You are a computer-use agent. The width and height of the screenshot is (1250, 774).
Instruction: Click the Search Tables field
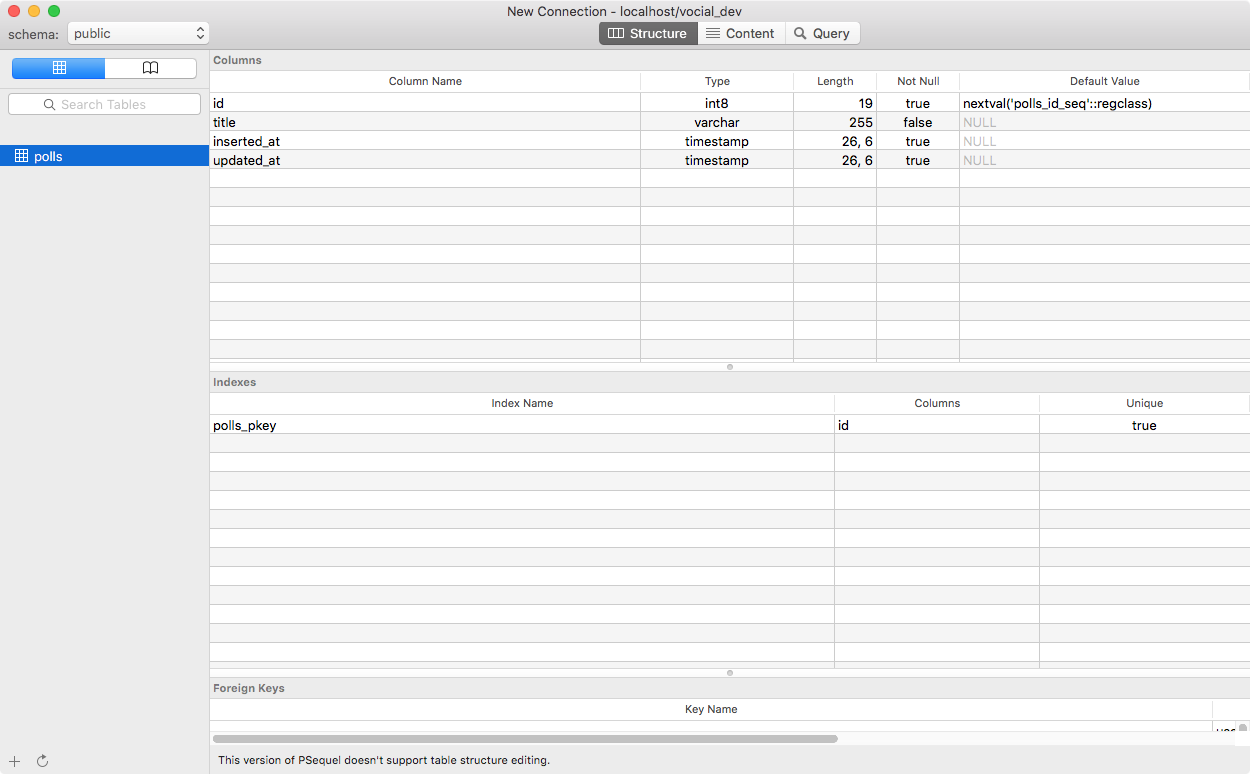[104, 104]
